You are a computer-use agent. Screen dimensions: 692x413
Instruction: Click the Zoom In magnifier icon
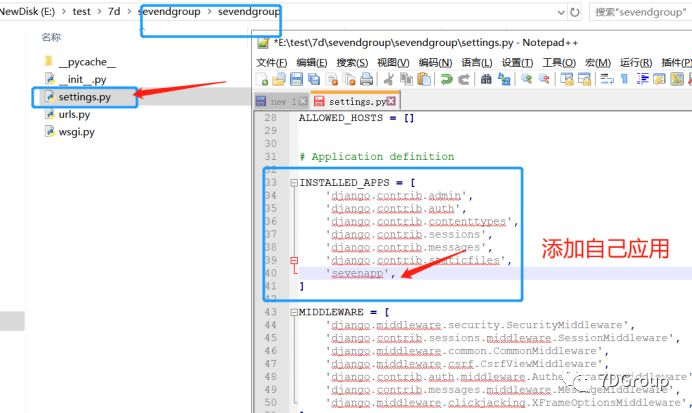[527, 79]
